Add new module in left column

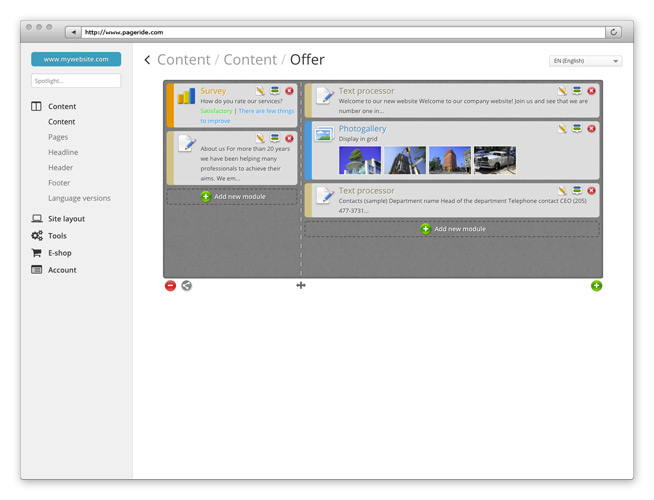pos(232,197)
